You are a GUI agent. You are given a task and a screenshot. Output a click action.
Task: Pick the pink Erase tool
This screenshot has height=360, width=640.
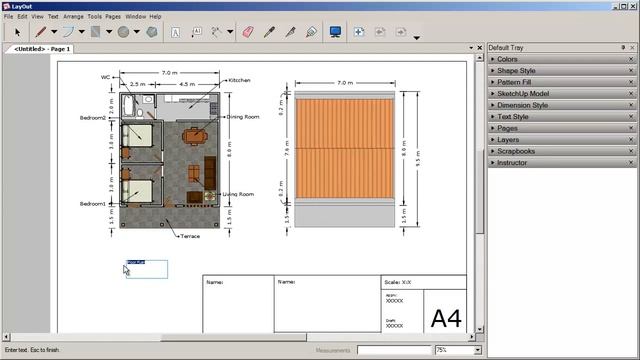click(x=248, y=32)
